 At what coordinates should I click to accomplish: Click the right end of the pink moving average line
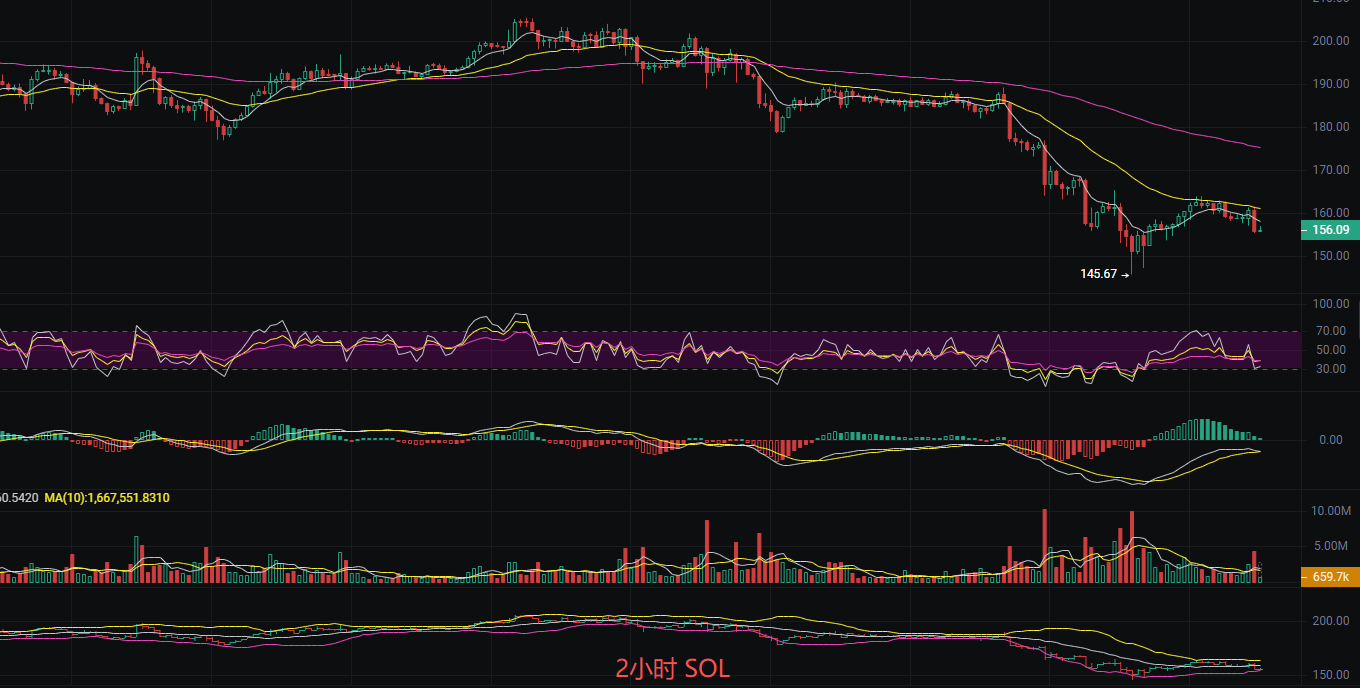pos(1258,147)
